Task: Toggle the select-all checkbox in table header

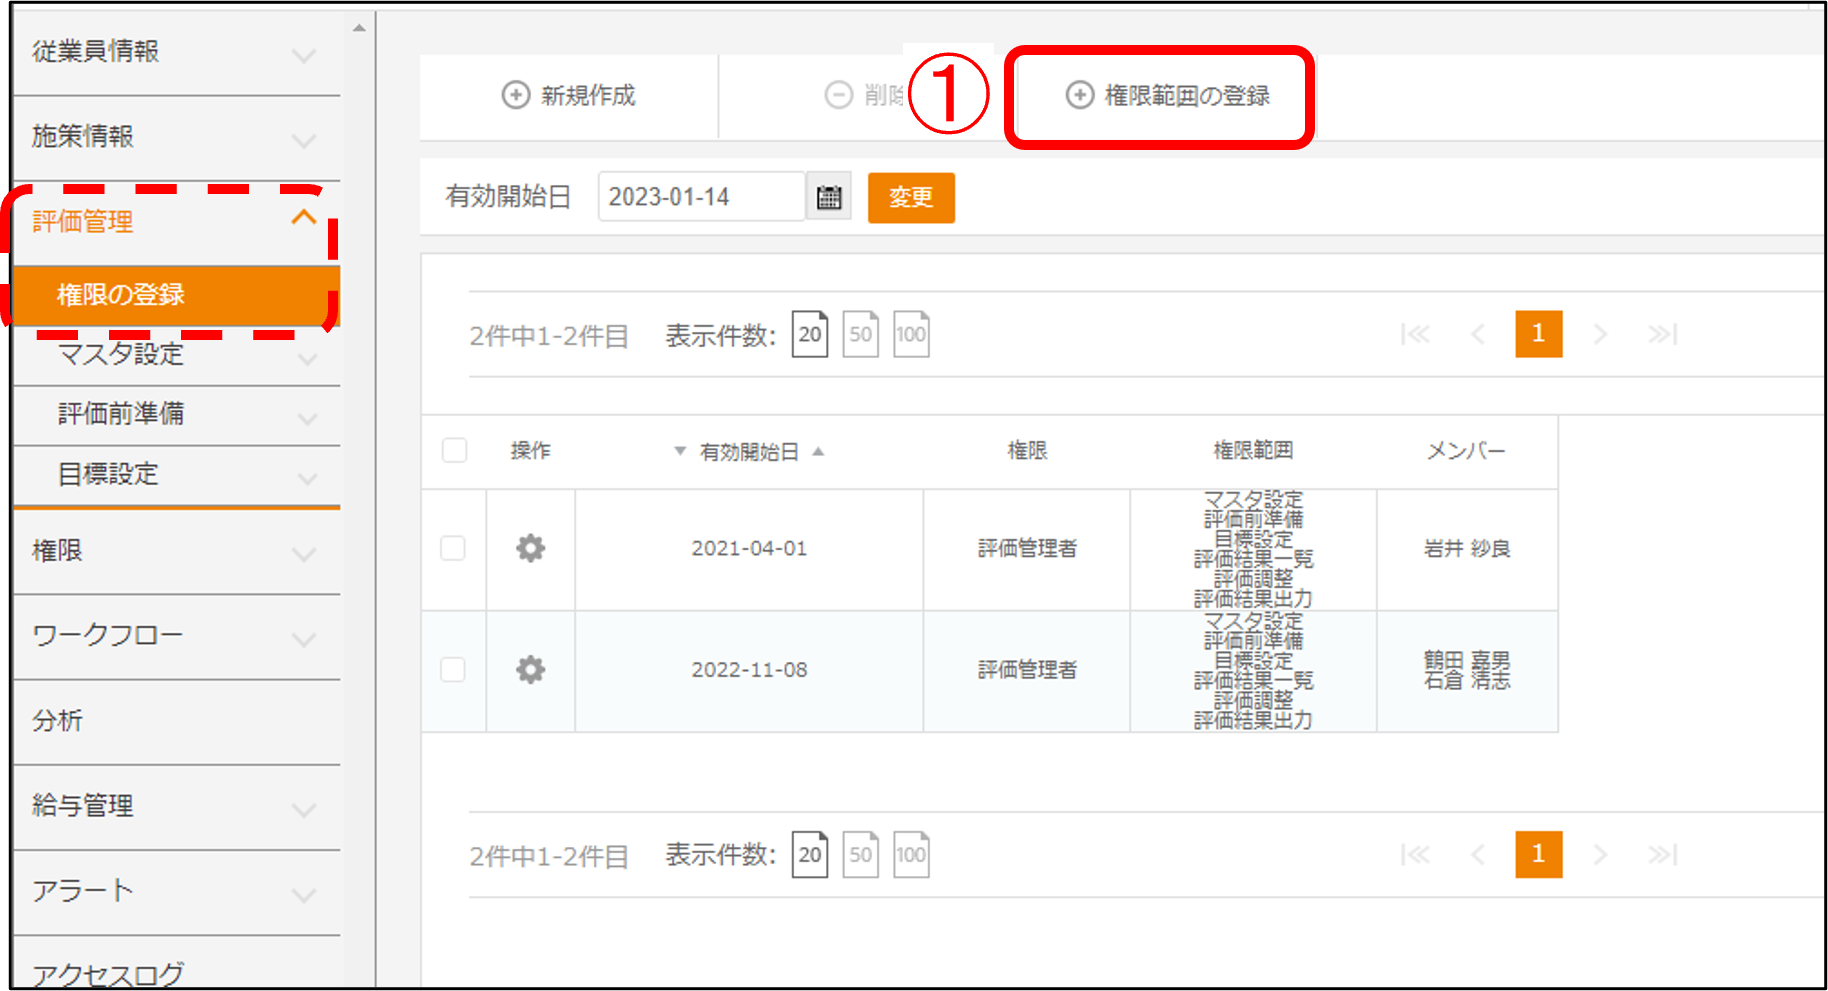Action: click(455, 451)
